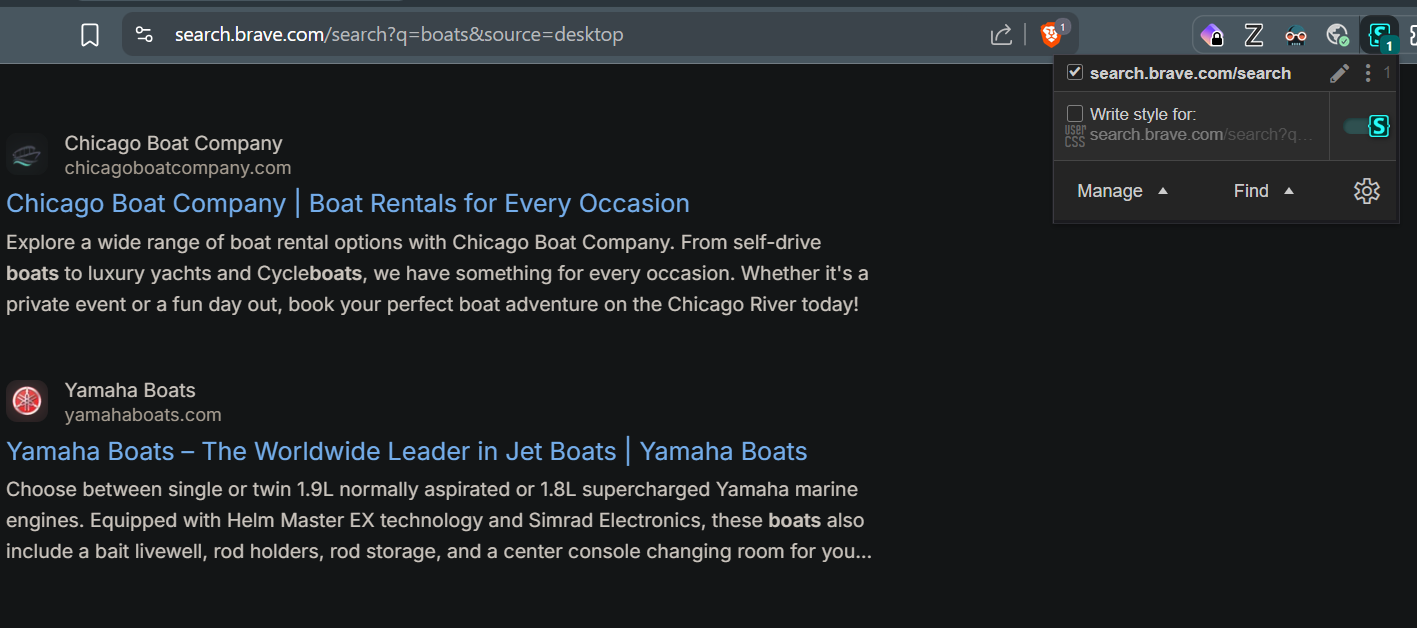Open Brave Shields lion icon

click(x=1051, y=35)
